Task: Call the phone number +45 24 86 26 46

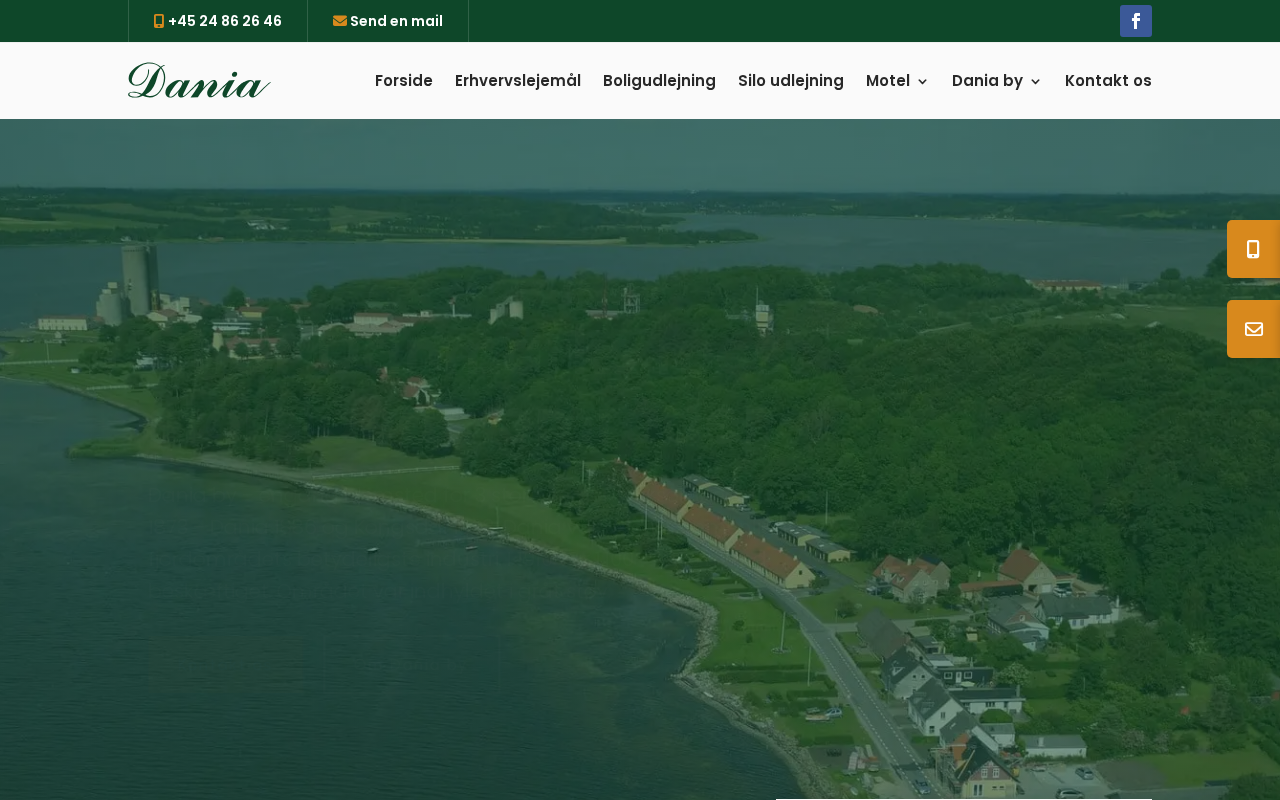Action: click(x=218, y=21)
